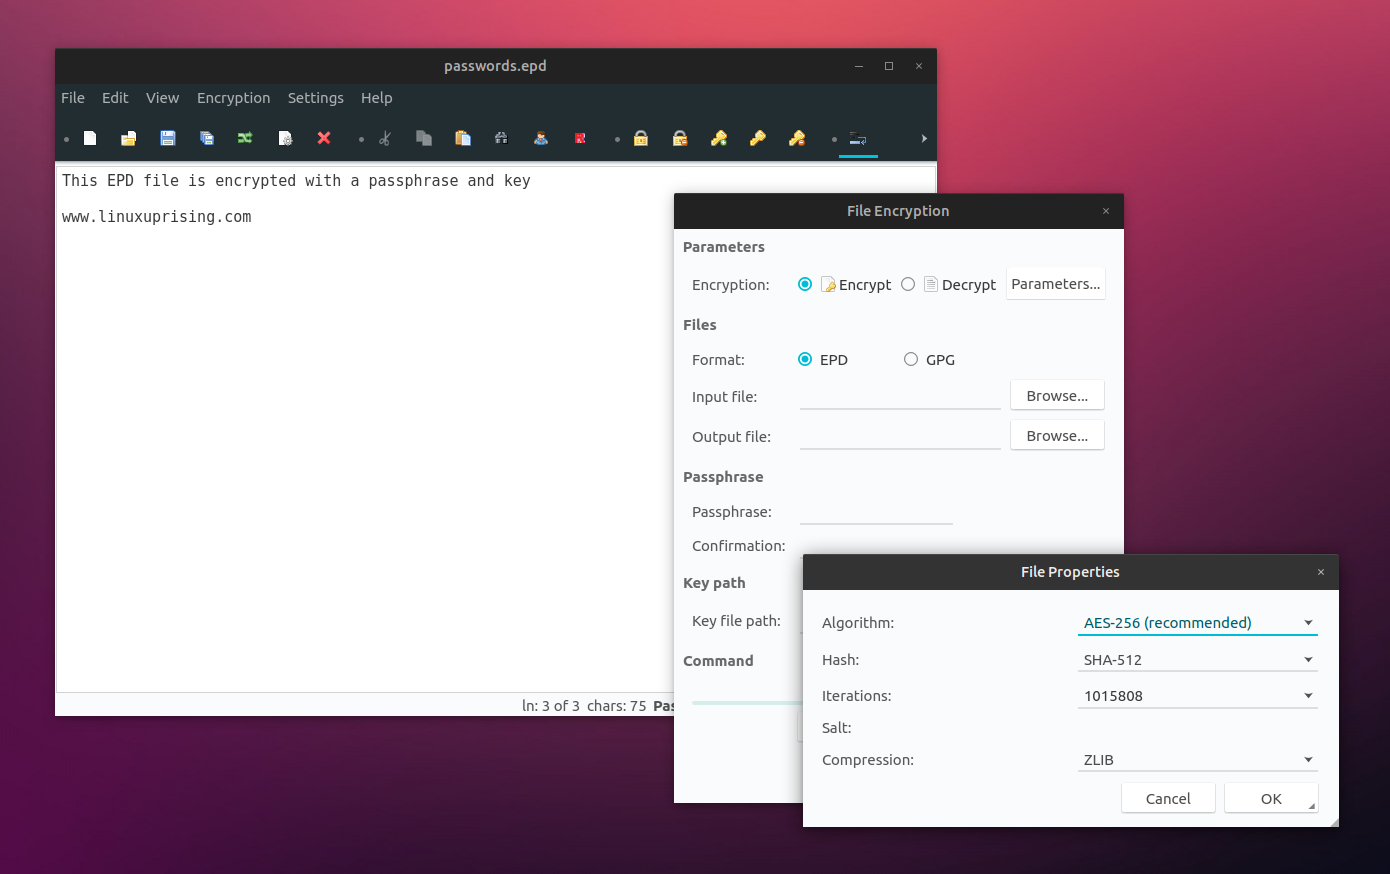Screen dimensions: 1390x874
Task: Click the Cut scissors icon
Action: pos(385,138)
